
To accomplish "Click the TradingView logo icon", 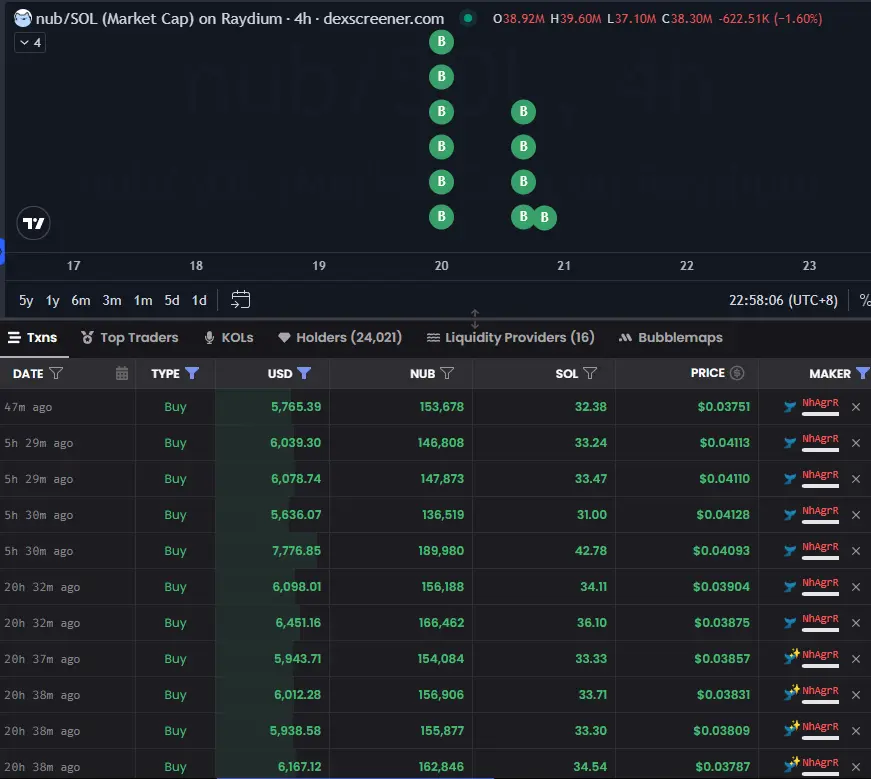I will click(33, 223).
